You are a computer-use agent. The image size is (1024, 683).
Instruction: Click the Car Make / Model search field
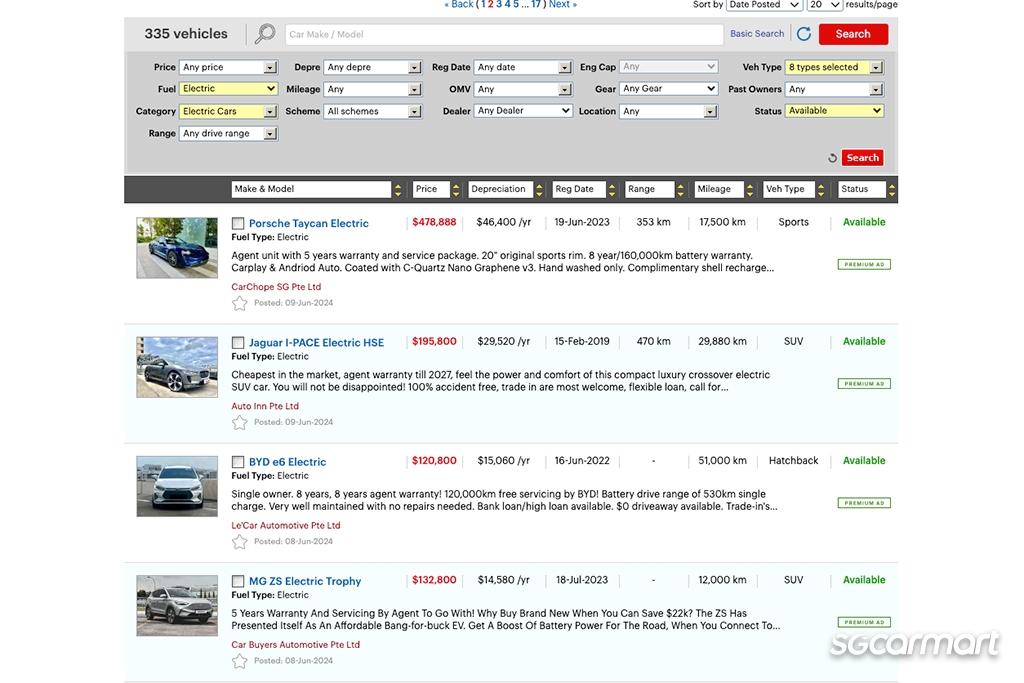pos(503,34)
